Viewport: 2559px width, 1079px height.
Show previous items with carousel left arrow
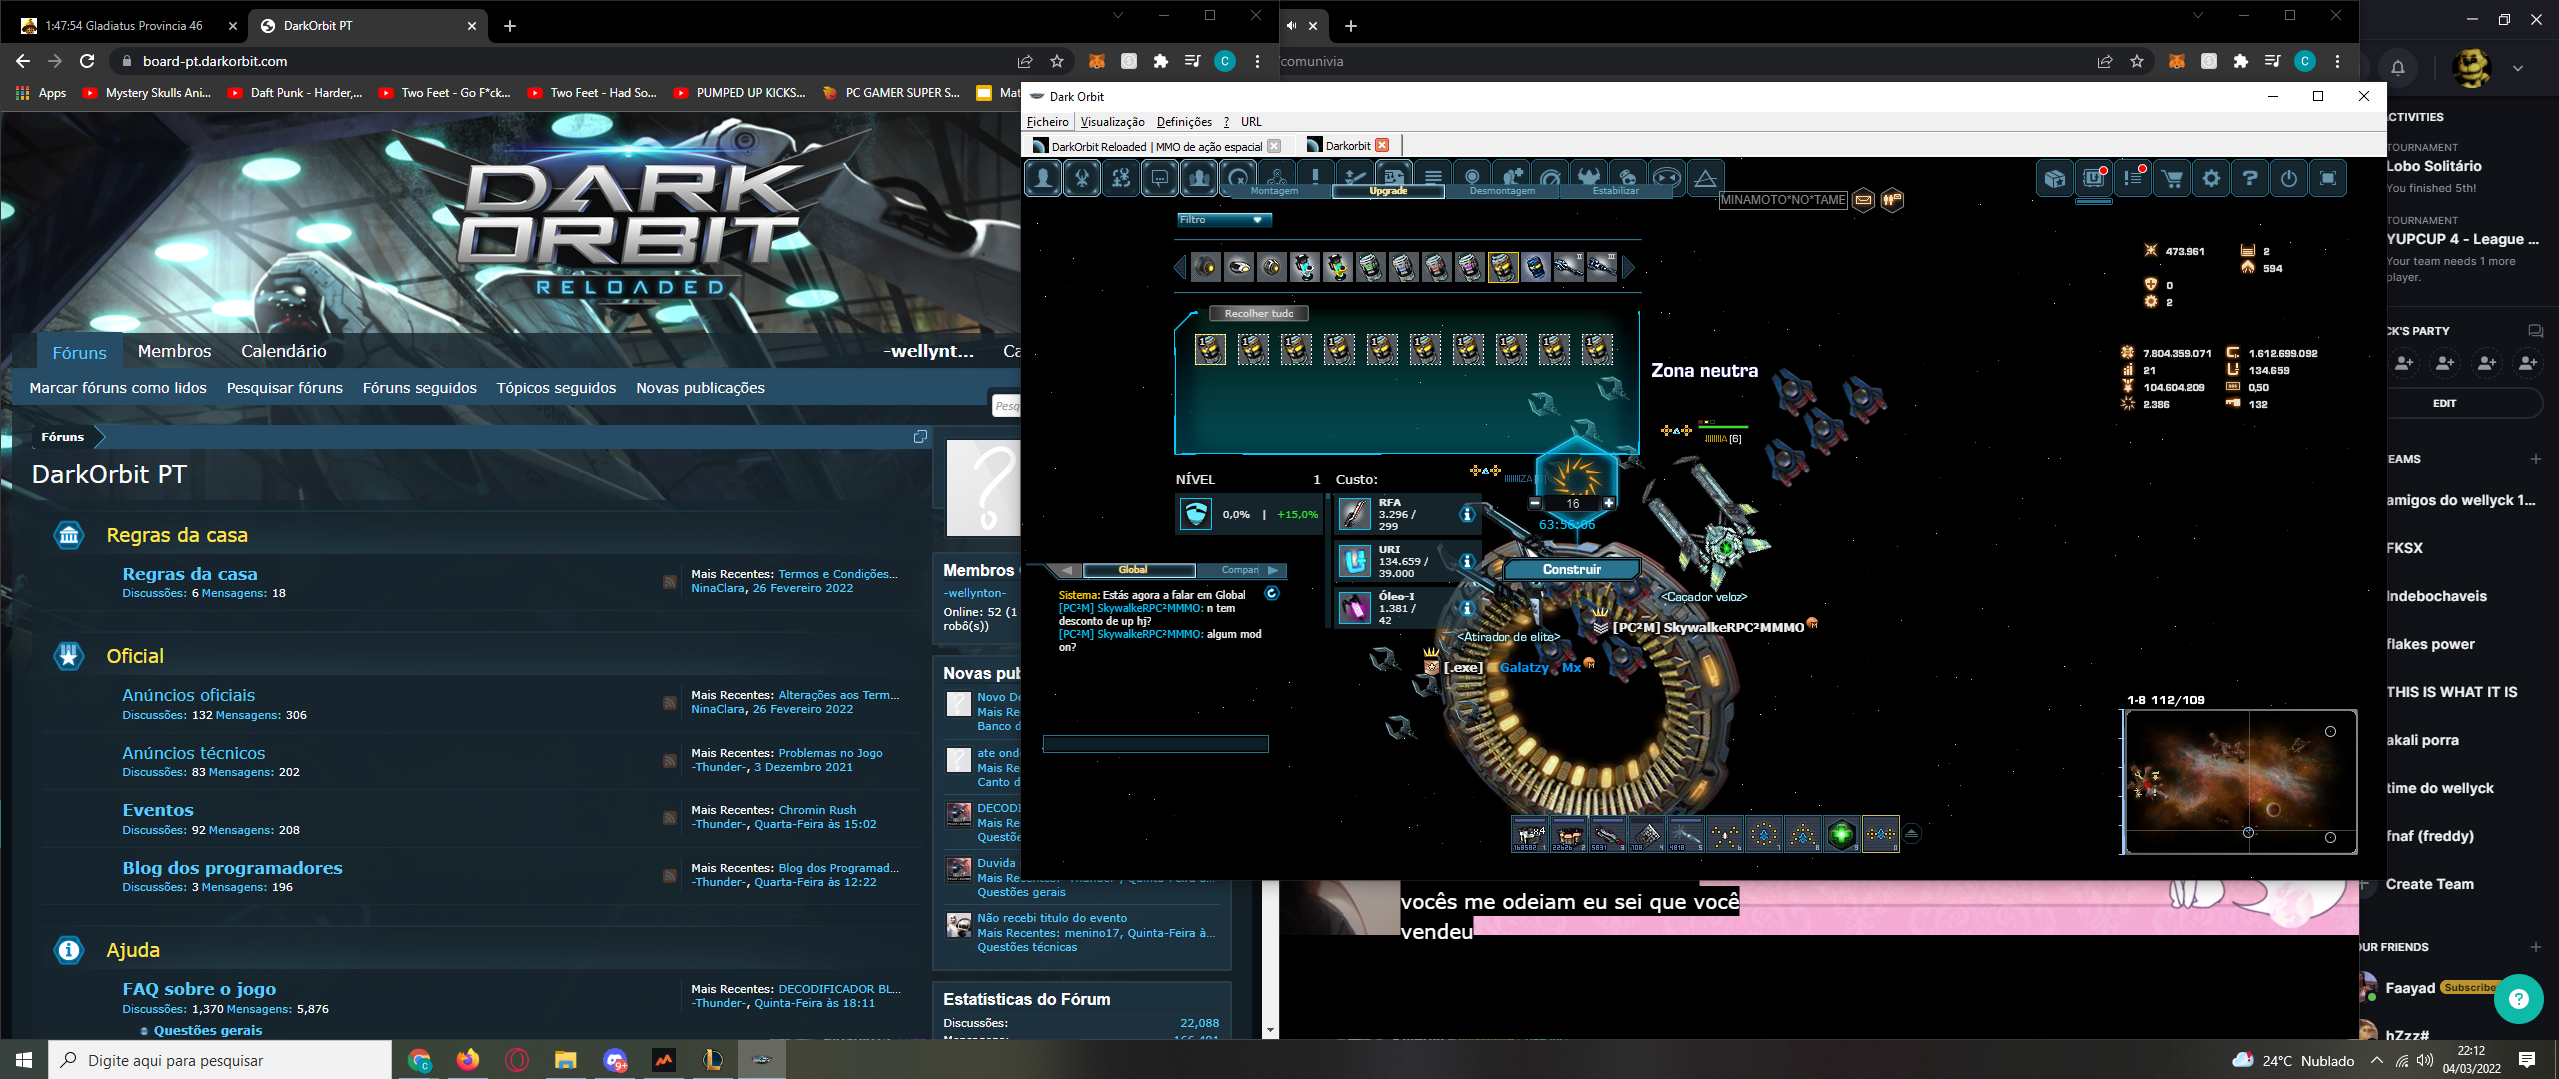tap(1180, 267)
